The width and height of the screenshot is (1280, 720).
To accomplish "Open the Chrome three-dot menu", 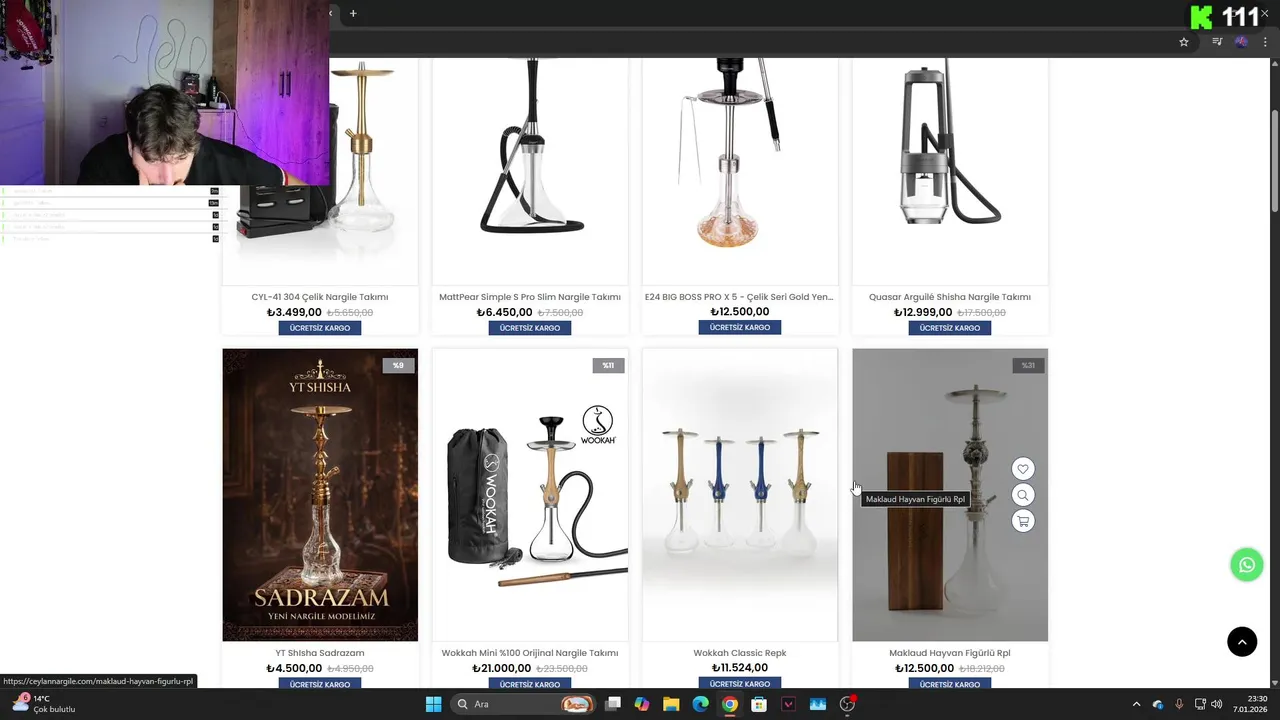I will 1266,42.
